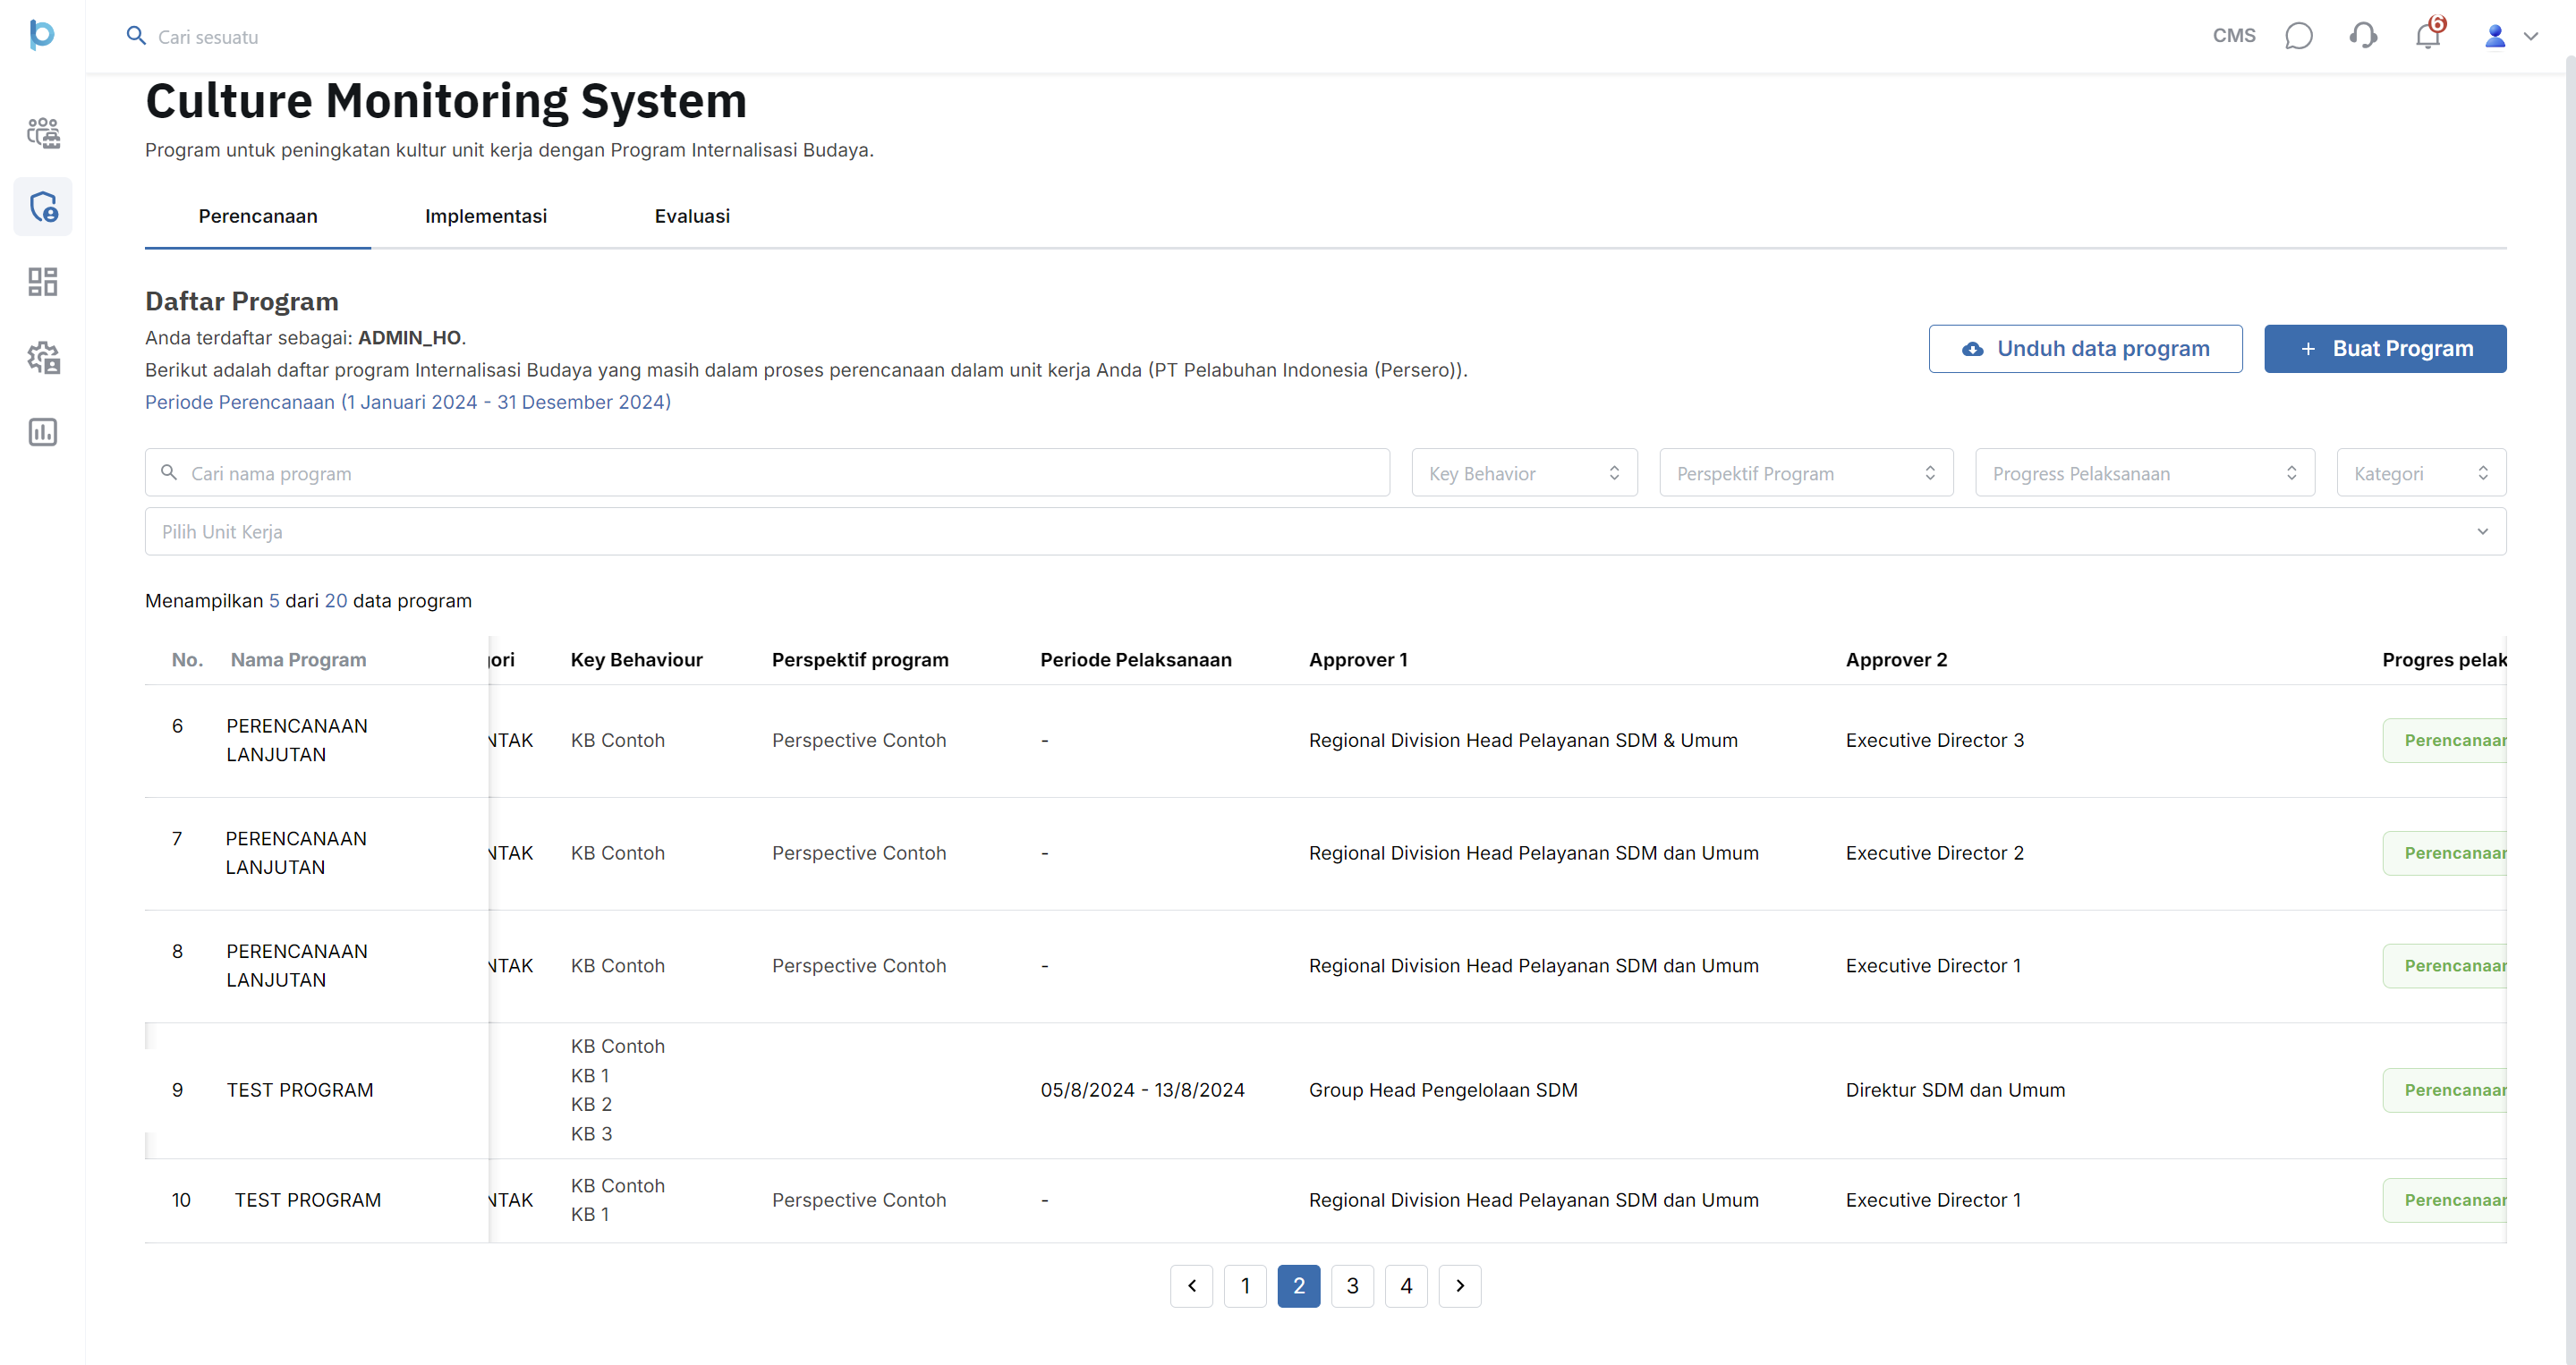This screenshot has width=2576, height=1365.
Task: Click the Buat Program button
Action: (2384, 349)
